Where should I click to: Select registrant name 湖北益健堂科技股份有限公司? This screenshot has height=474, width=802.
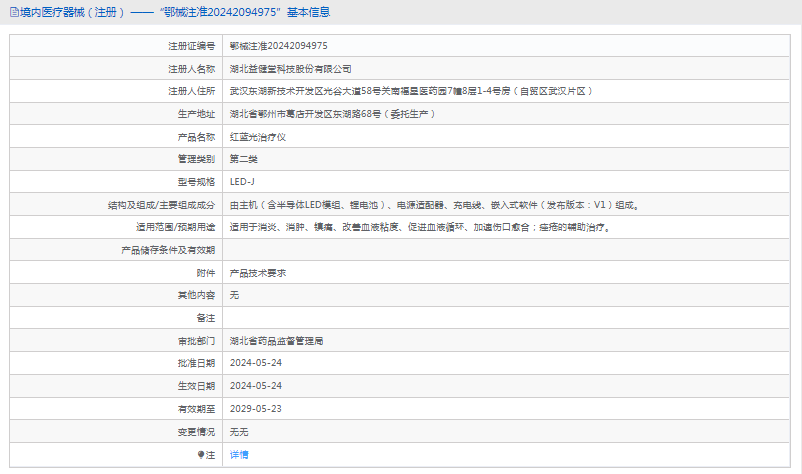pyautogui.click(x=290, y=69)
